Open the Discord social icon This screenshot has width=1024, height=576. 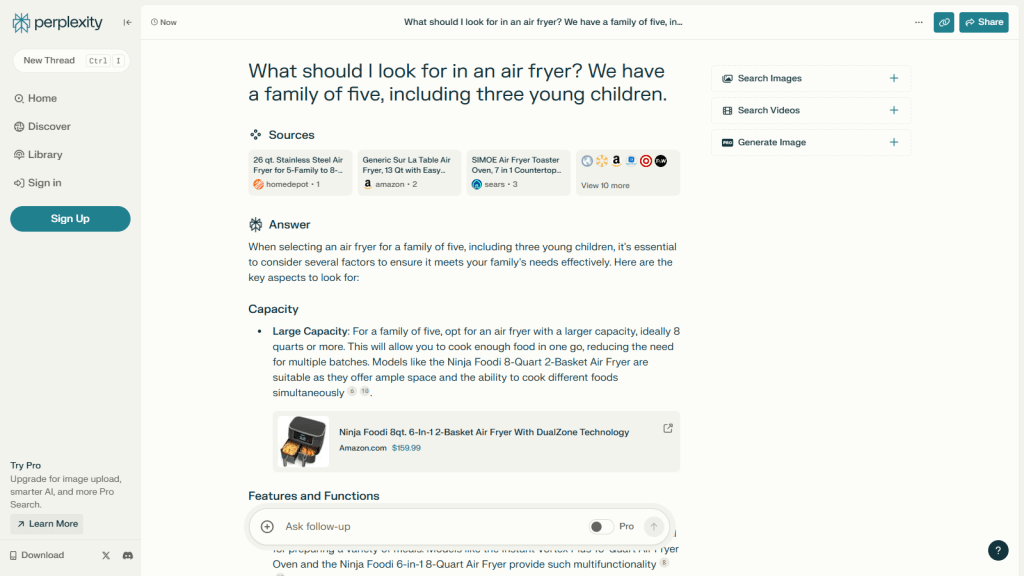pyautogui.click(x=127, y=555)
